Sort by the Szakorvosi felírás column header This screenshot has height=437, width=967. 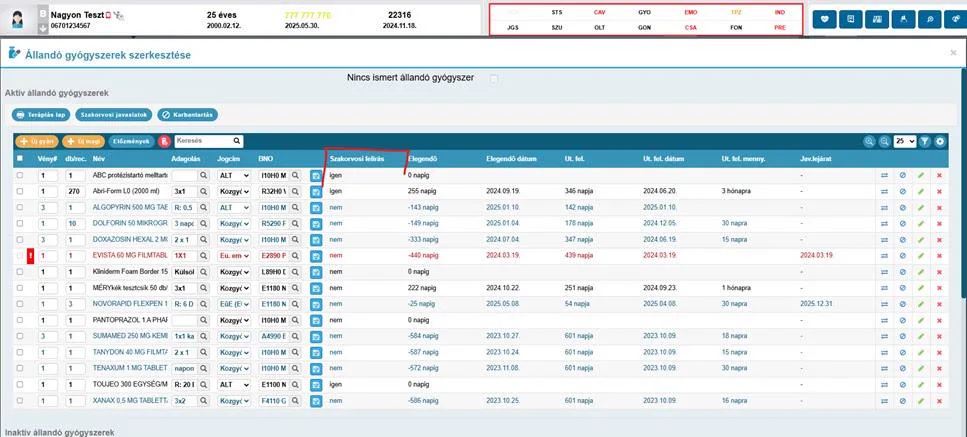coord(357,158)
